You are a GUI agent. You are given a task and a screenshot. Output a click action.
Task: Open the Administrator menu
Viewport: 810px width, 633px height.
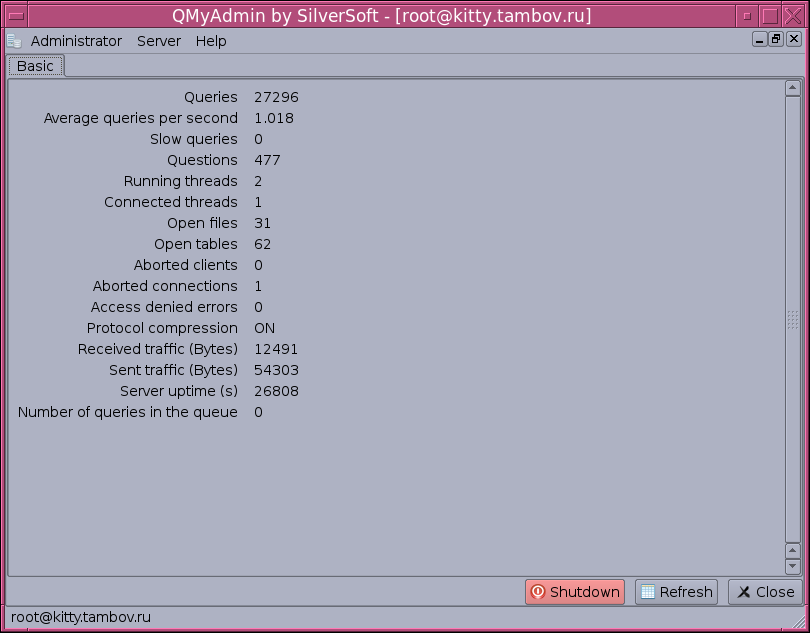(x=76, y=41)
